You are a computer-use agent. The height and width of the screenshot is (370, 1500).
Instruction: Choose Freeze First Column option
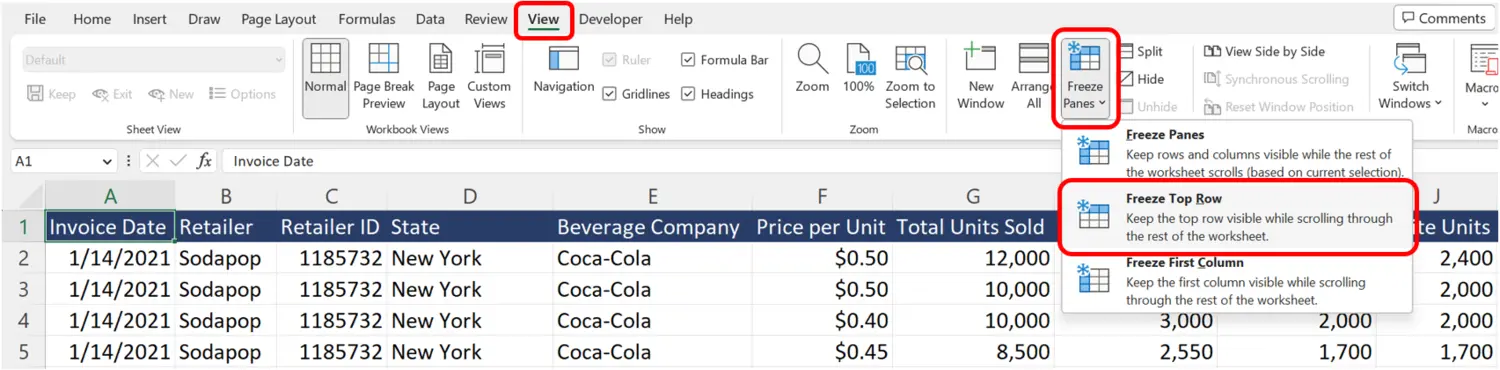point(1237,281)
